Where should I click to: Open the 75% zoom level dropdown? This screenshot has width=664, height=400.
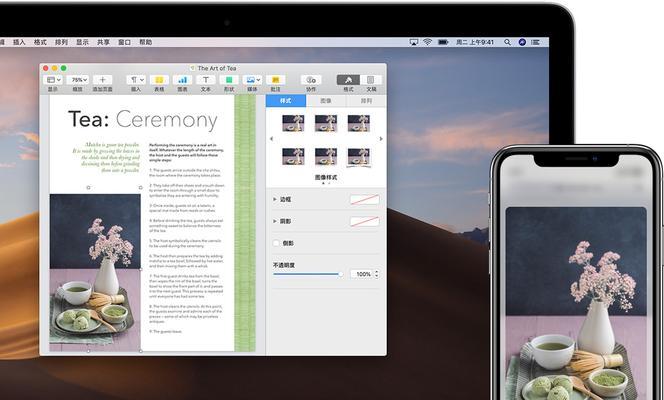click(x=78, y=80)
